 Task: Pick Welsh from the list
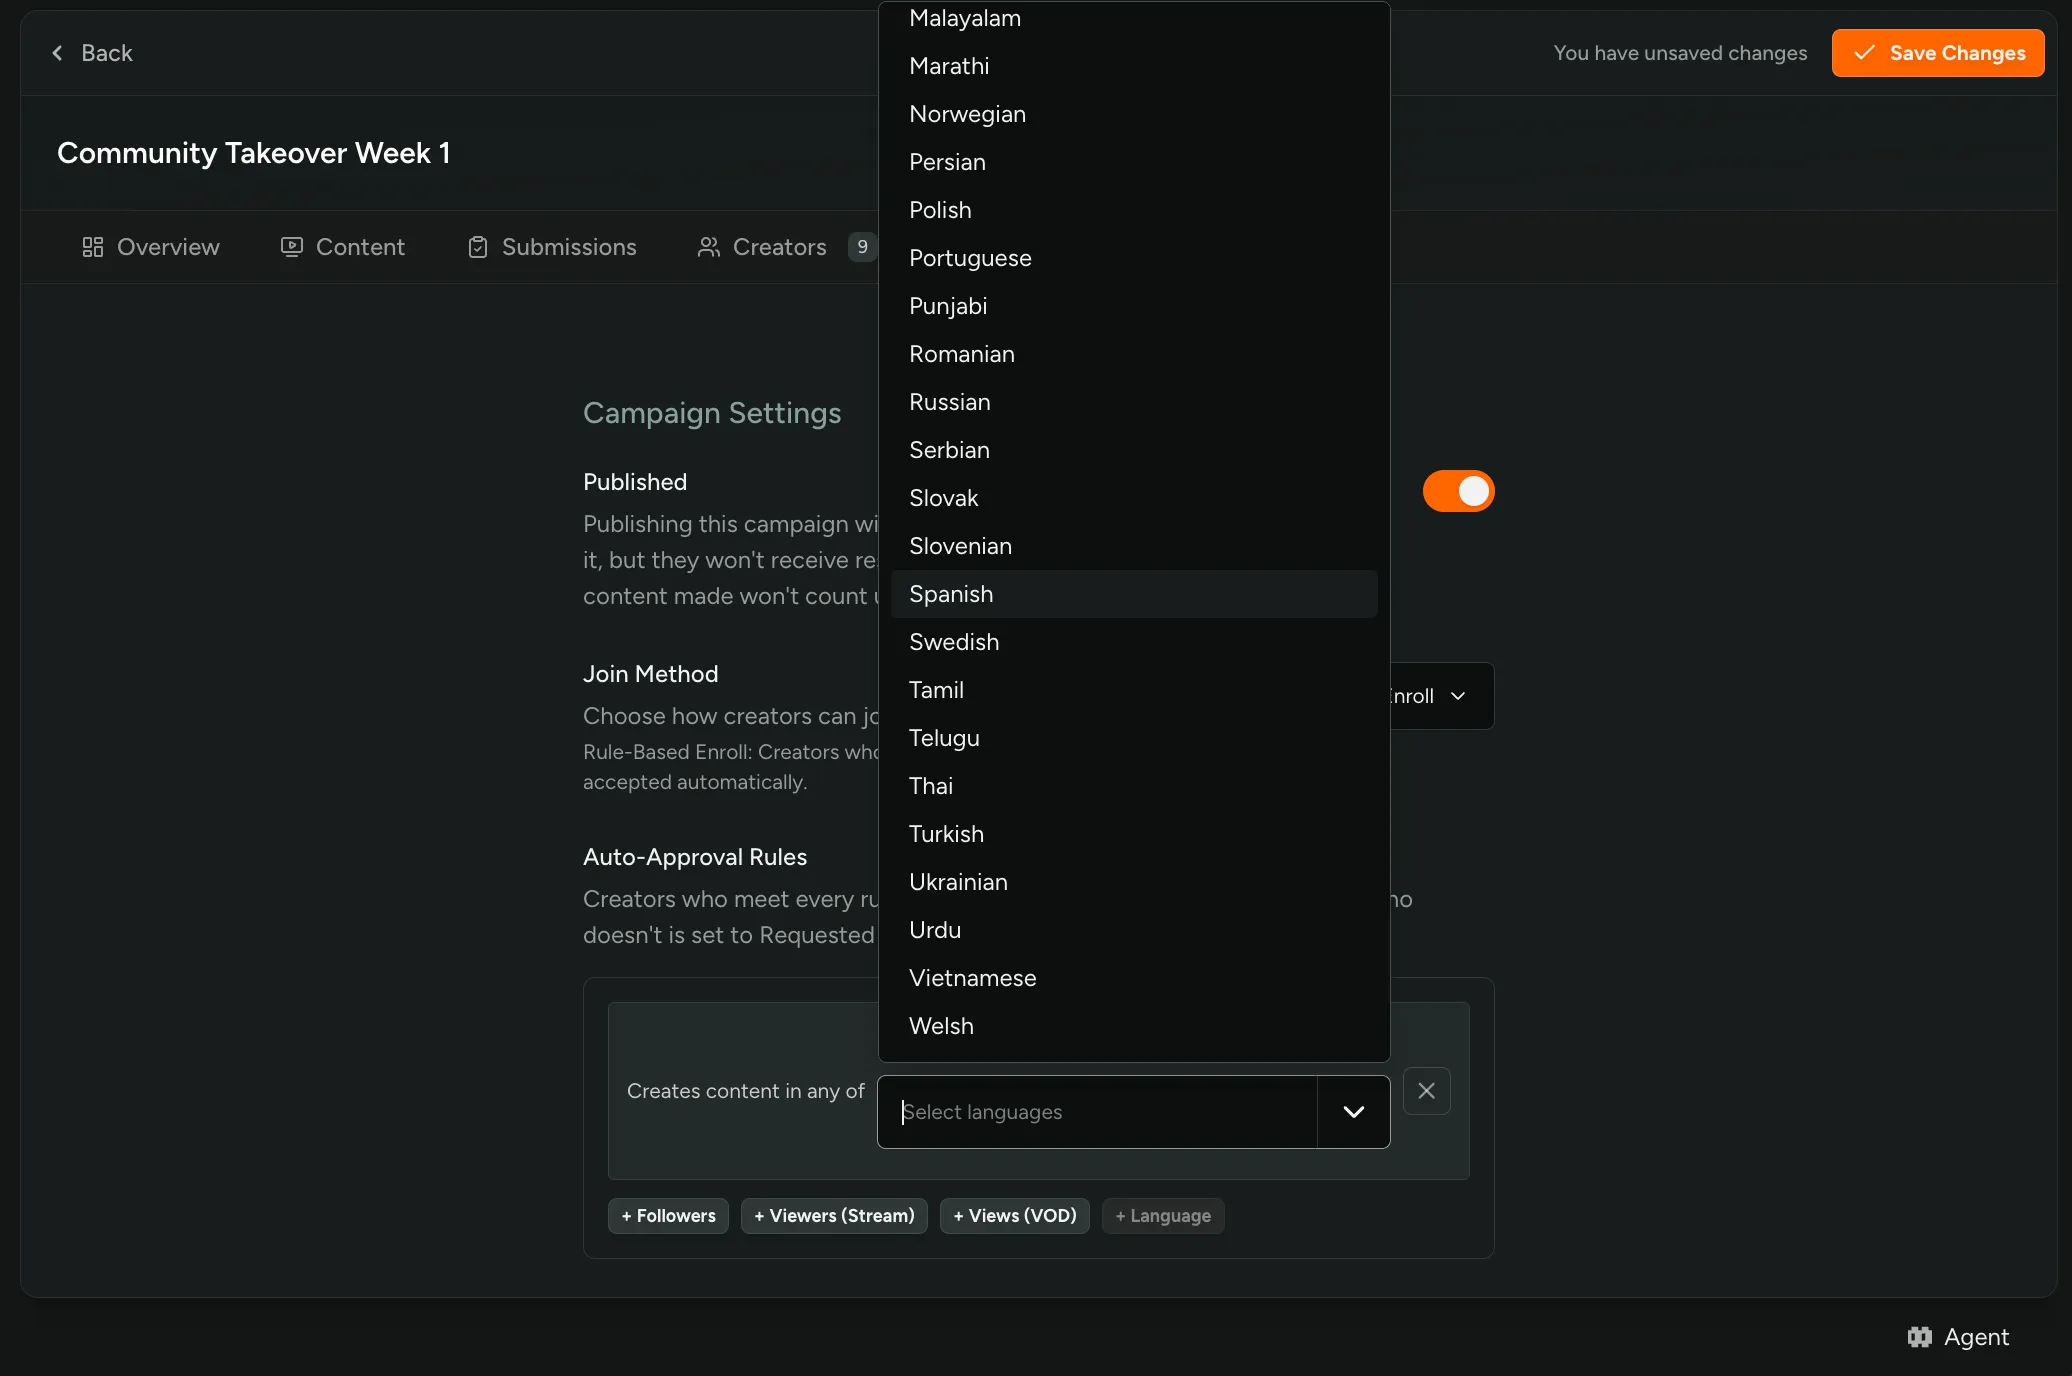[x=1134, y=1026]
